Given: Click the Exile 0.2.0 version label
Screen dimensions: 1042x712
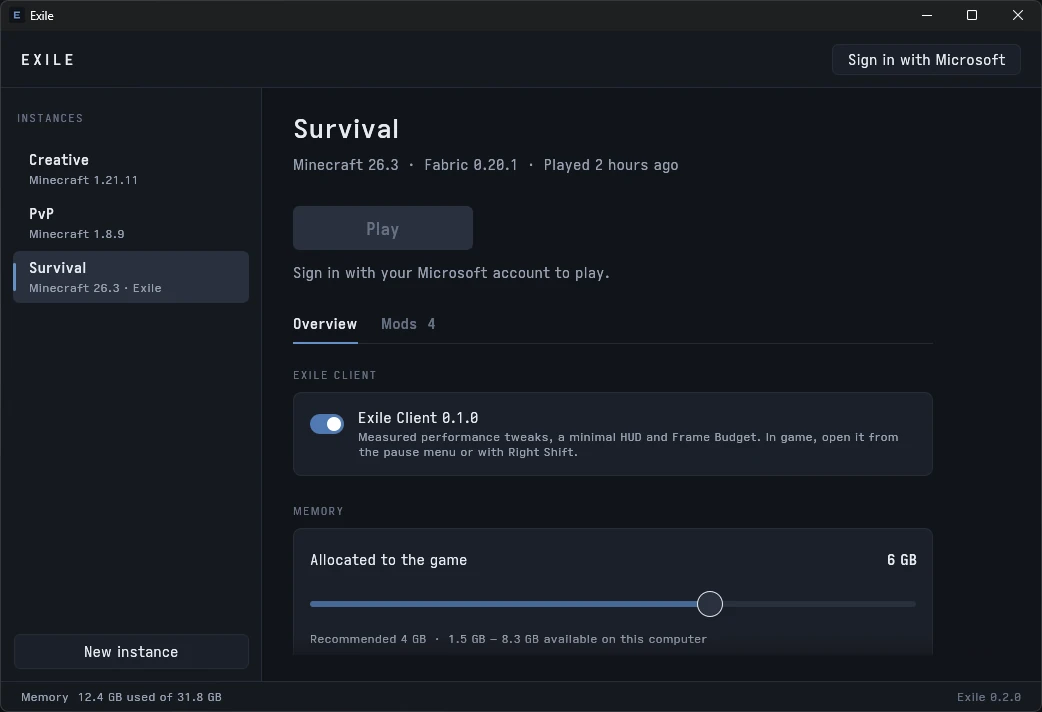Looking at the screenshot, I should pyautogui.click(x=988, y=697).
